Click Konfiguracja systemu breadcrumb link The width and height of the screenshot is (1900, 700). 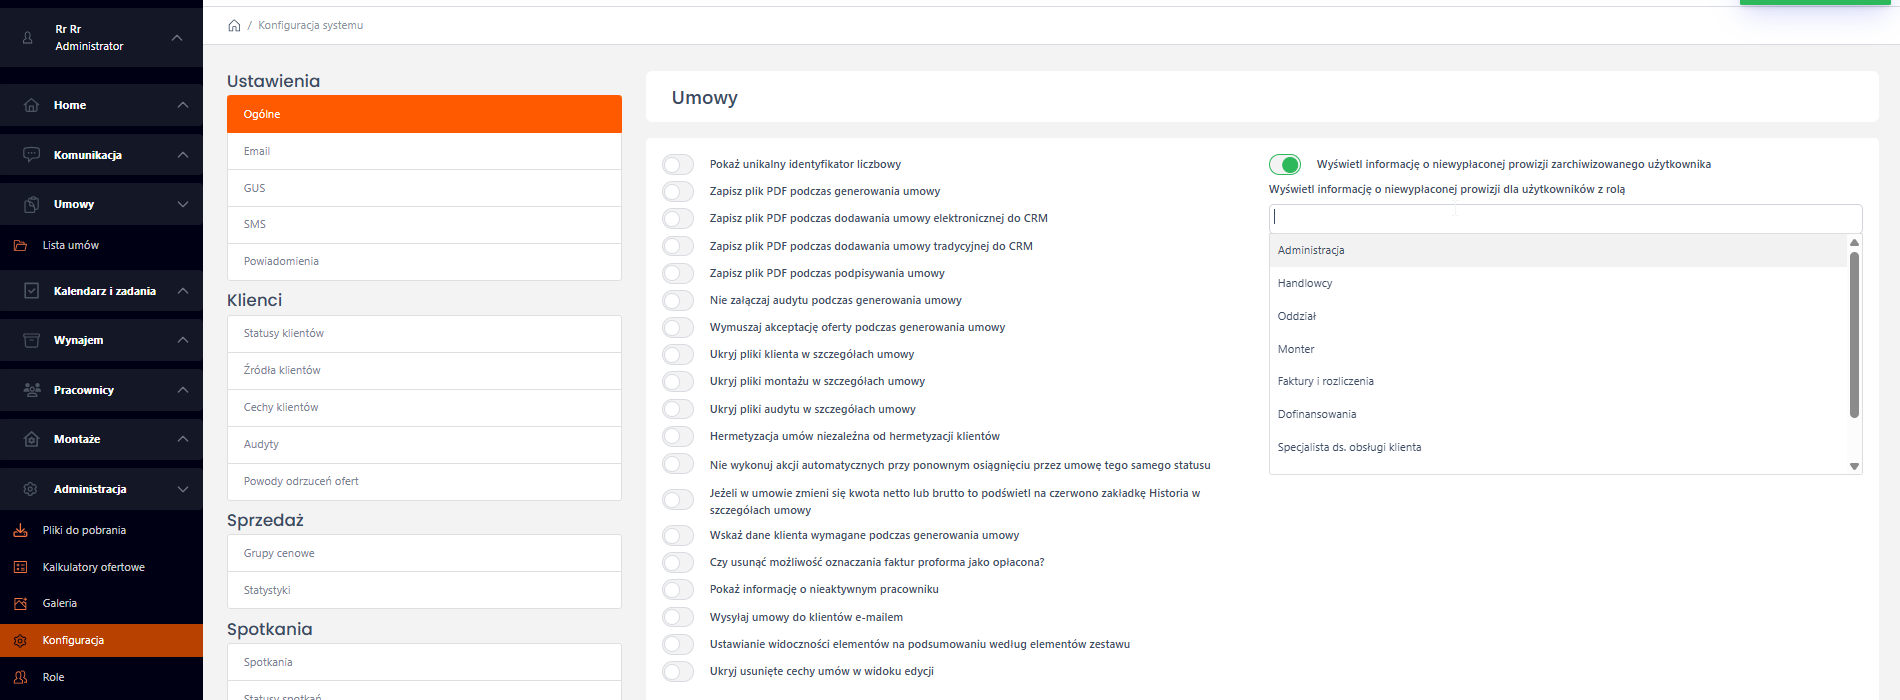[311, 25]
